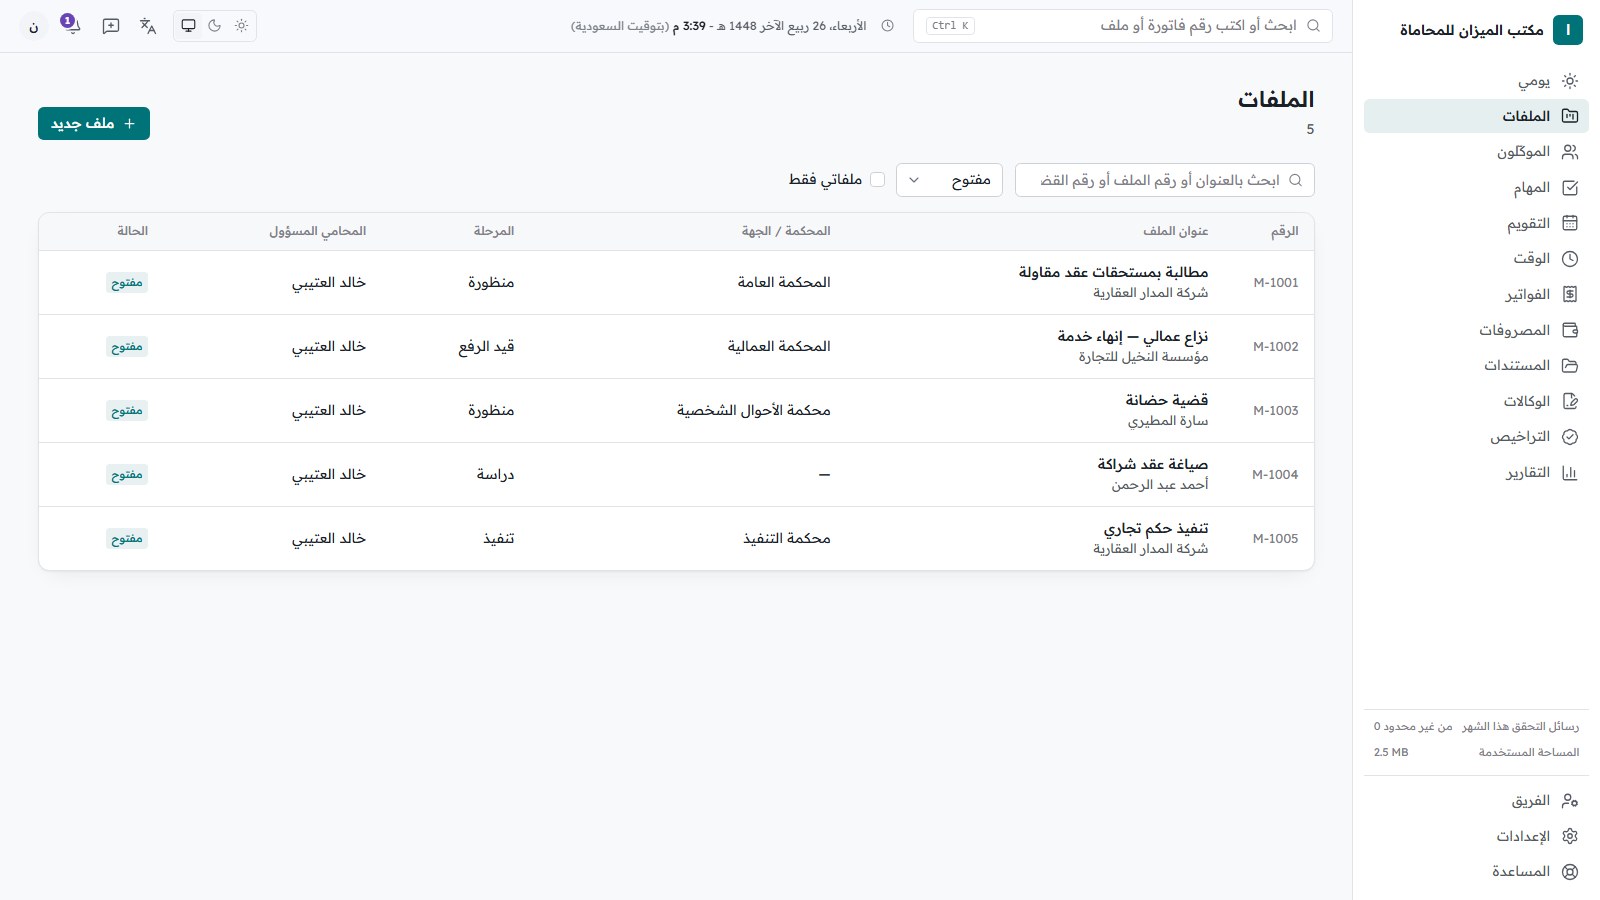Viewport: 1600px width, 900px height.
Task: Click قيد الرفع stage cell
Action: pos(487,346)
